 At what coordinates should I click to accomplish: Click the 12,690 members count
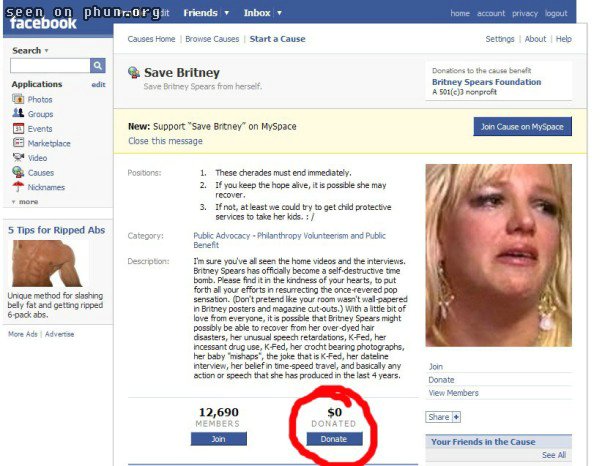point(218,412)
